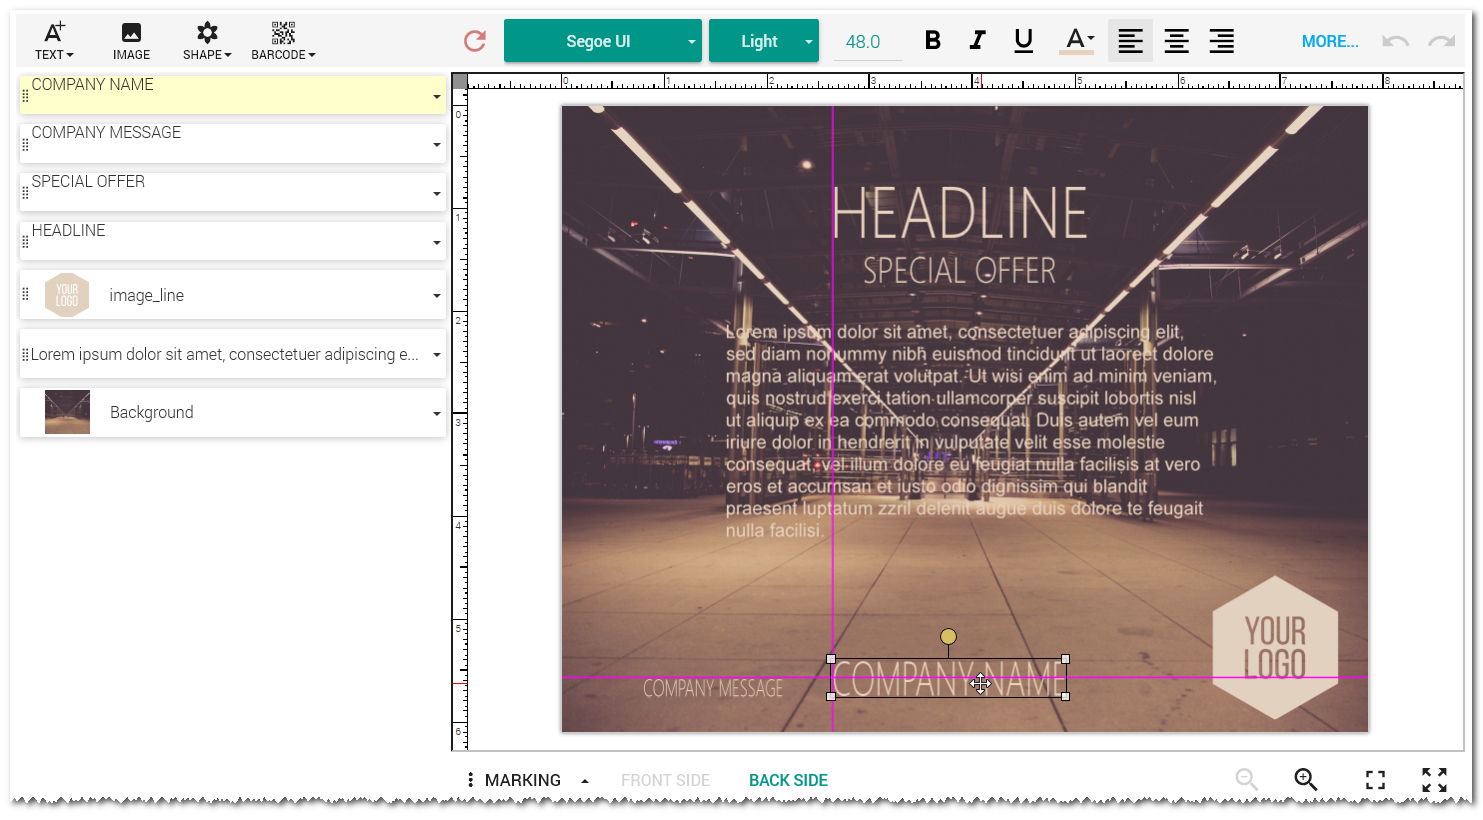This screenshot has height=820, width=1483.
Task: Expand Background item options arrow
Action: tap(437, 413)
